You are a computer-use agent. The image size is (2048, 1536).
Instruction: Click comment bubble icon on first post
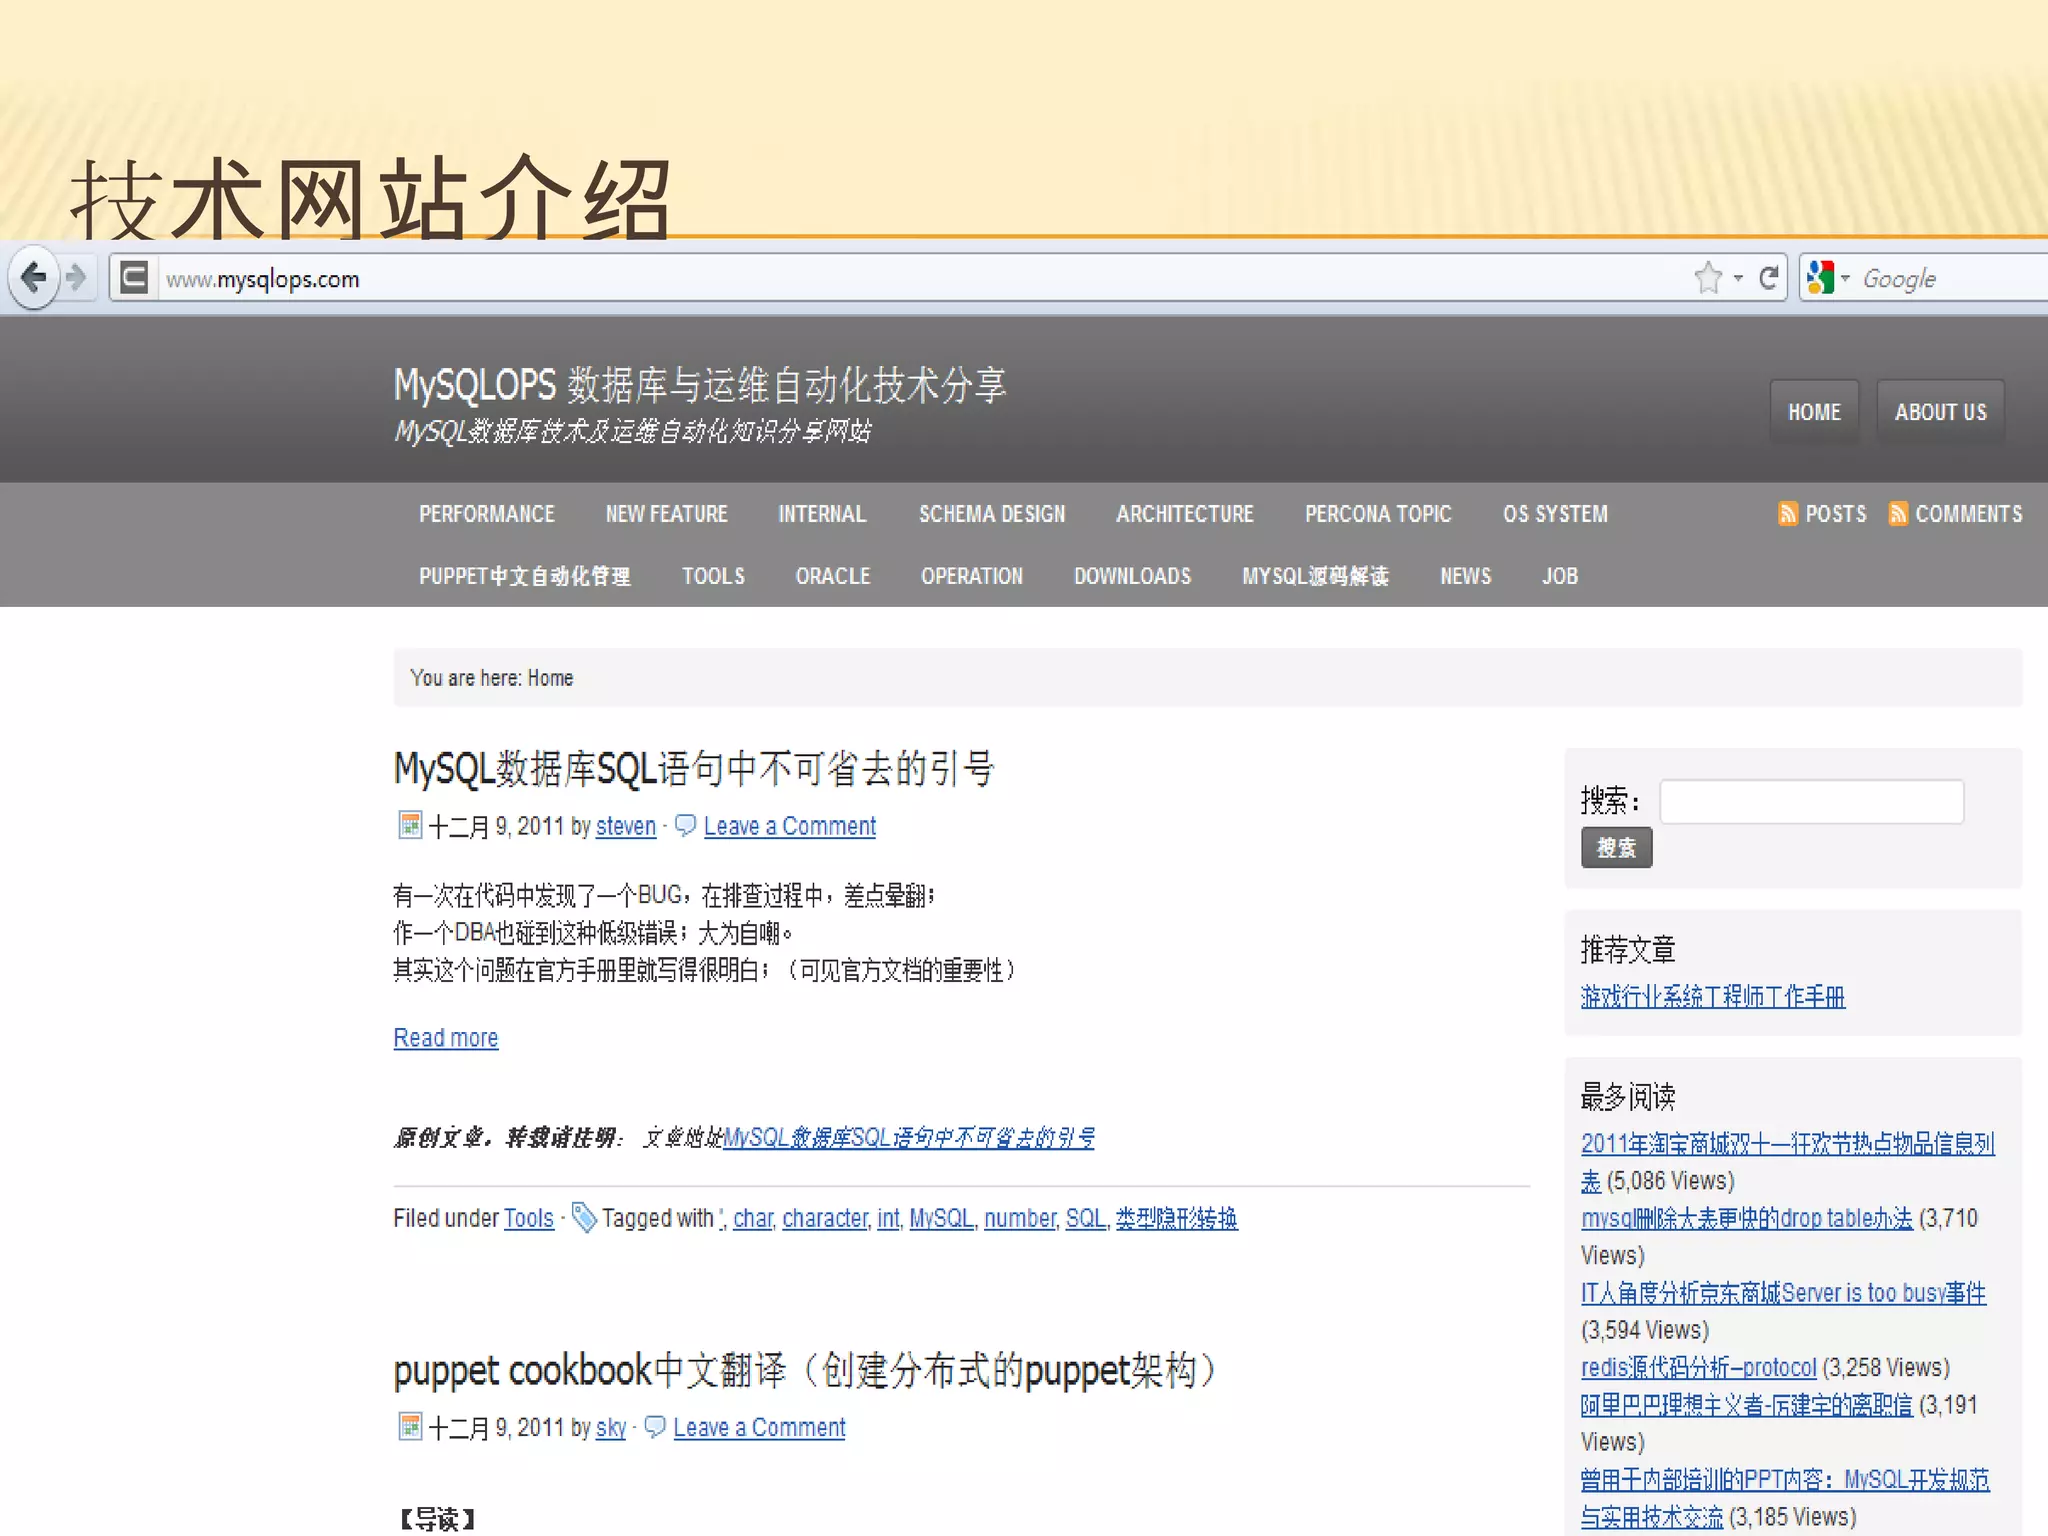(x=686, y=825)
